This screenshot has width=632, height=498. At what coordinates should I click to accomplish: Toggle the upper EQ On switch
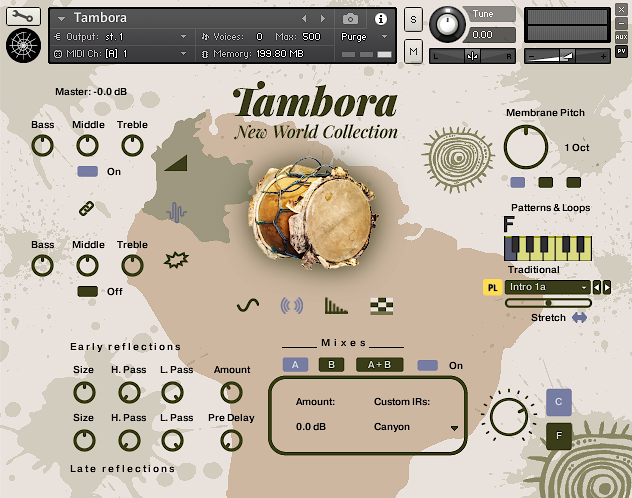click(x=87, y=172)
